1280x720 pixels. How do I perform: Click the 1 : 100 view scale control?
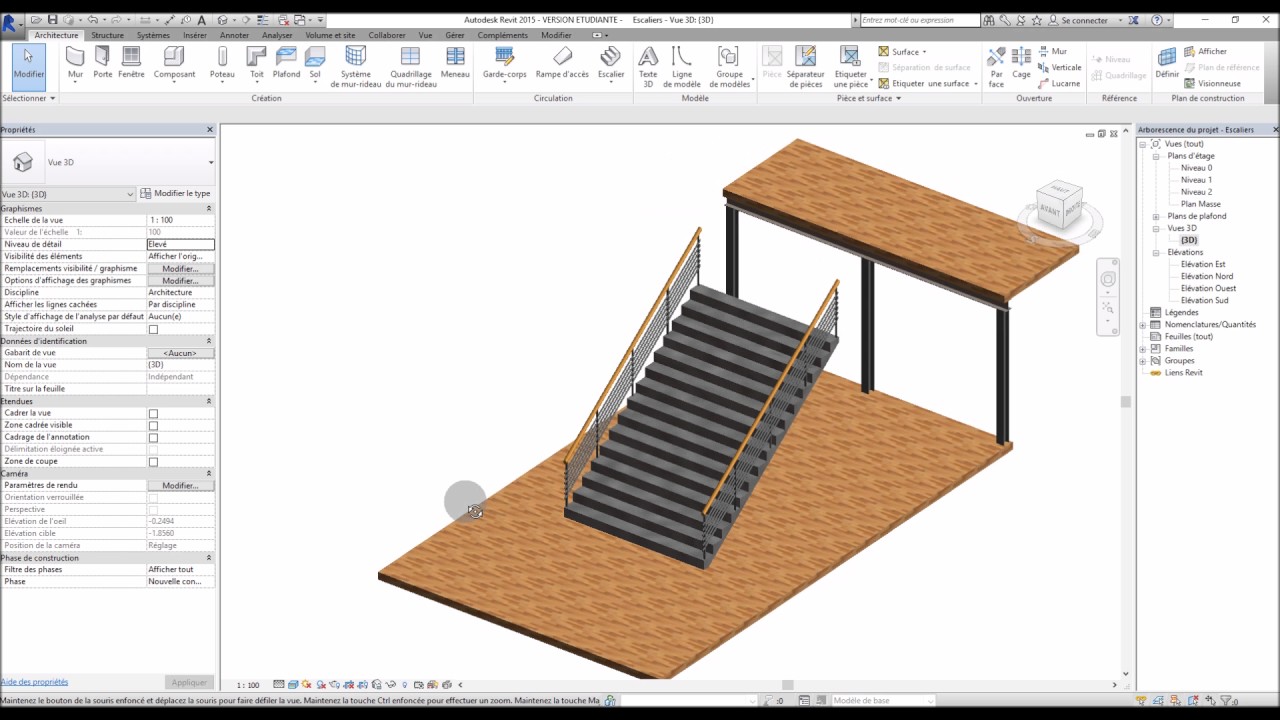click(248, 685)
